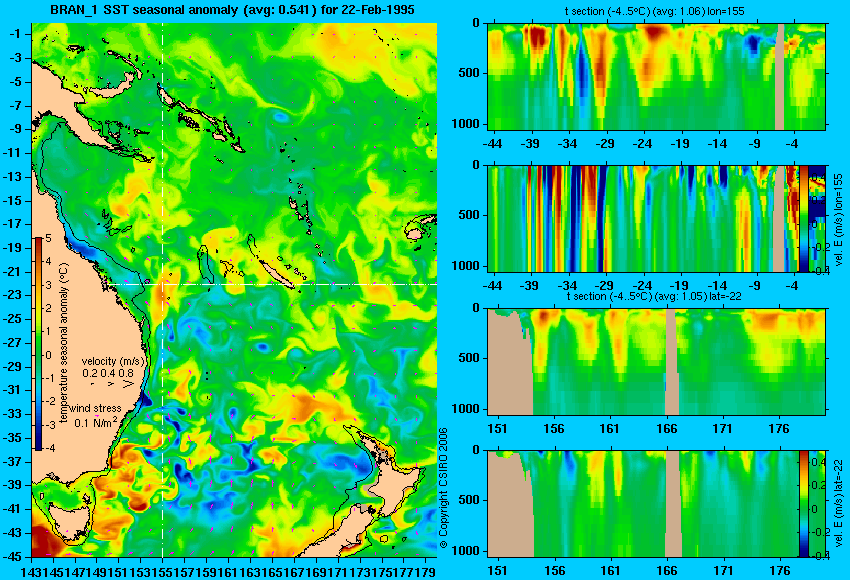The image size is (850, 580).
Task: Click the lat=-22 velocity E colorbar
Action: pyautogui.click(x=803, y=504)
